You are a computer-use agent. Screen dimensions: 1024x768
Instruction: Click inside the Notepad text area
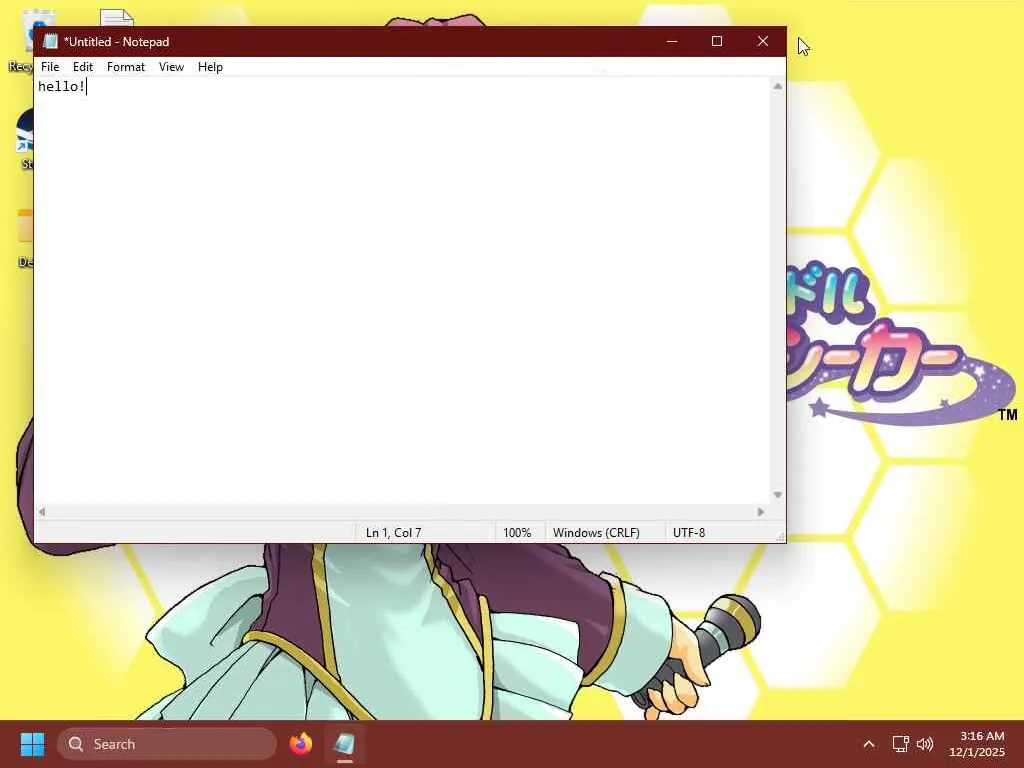click(x=403, y=291)
